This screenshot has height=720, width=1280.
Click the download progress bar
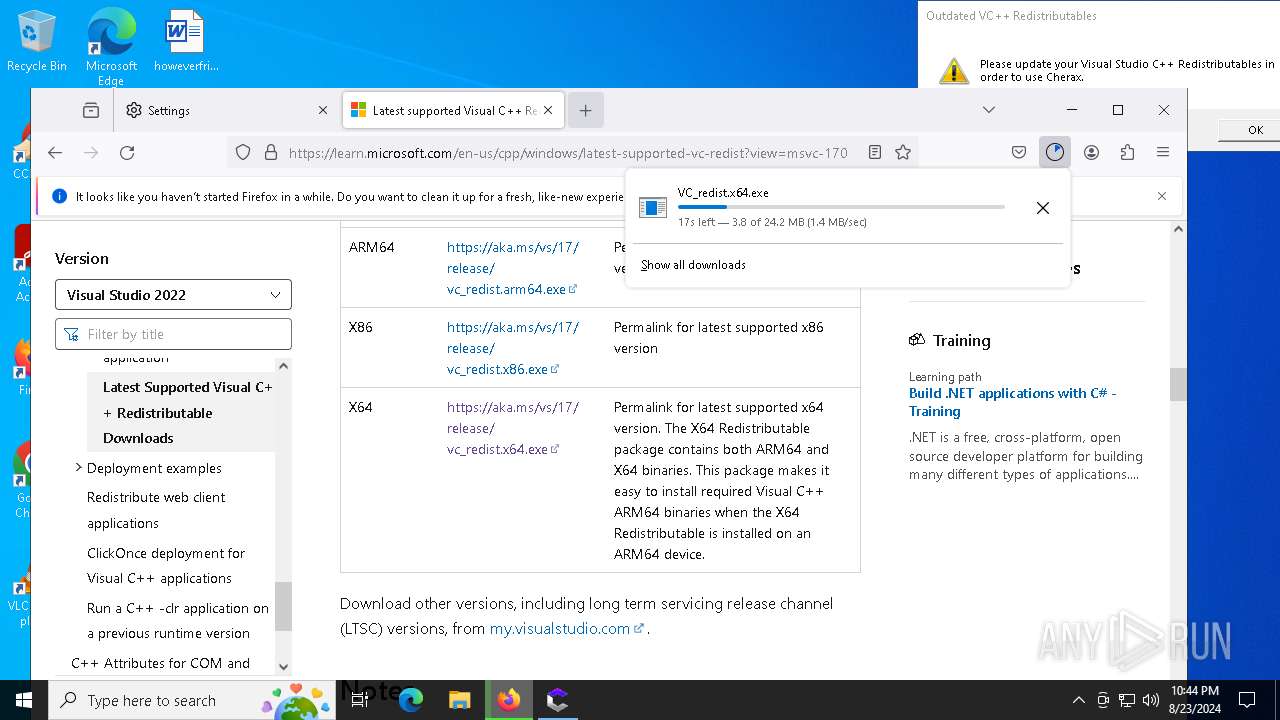click(841, 208)
